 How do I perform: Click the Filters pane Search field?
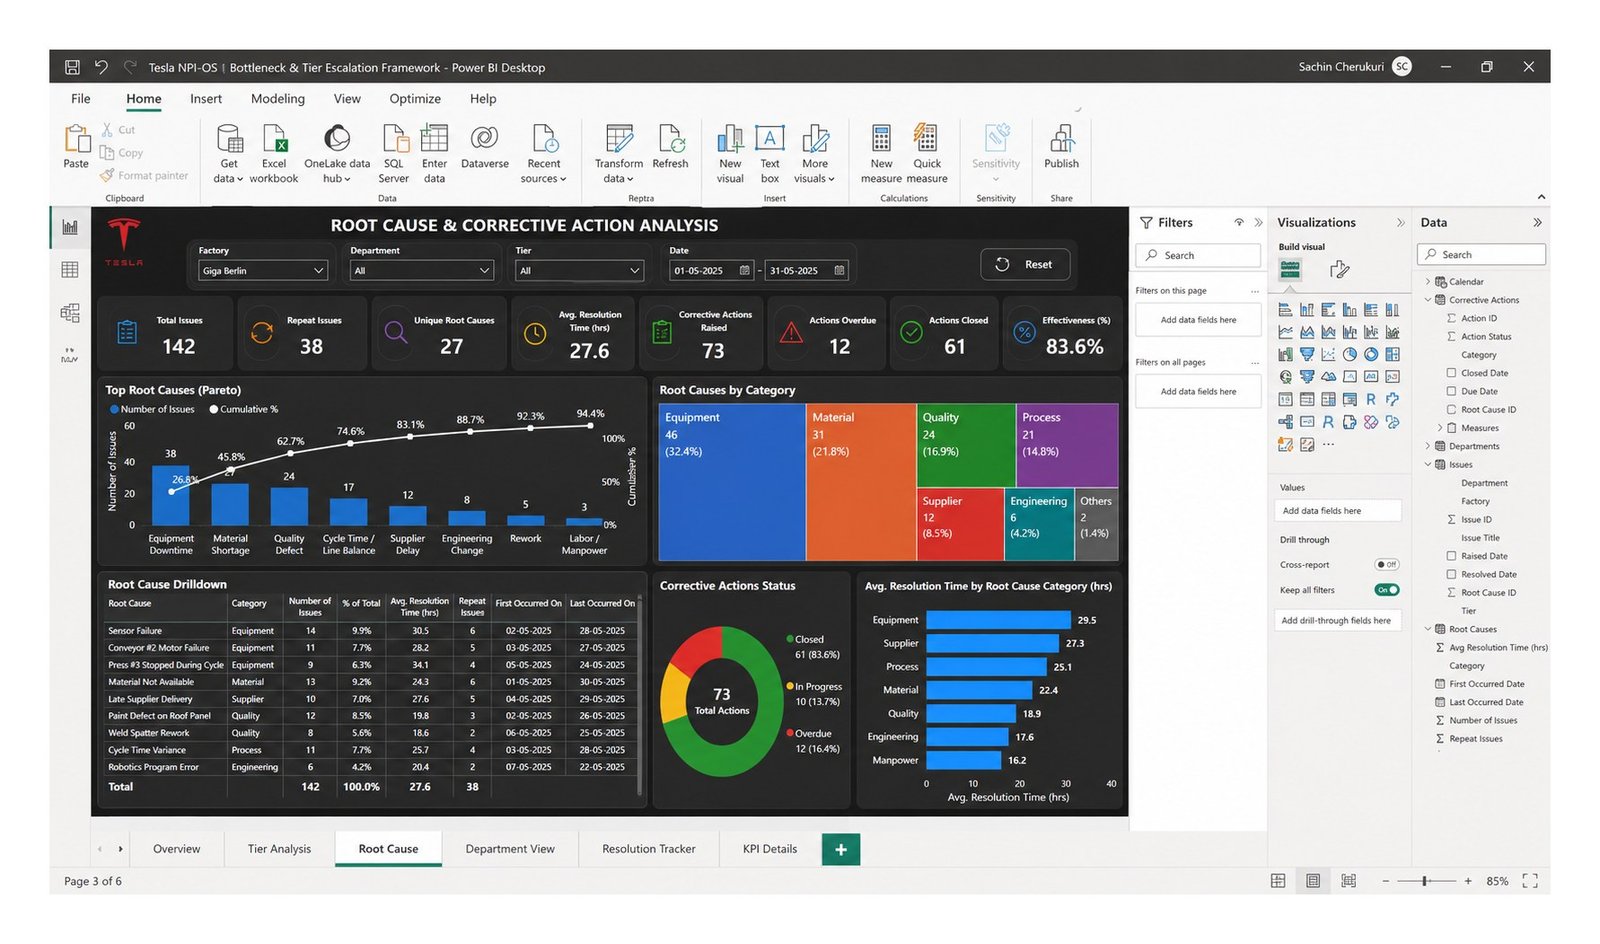click(1198, 255)
